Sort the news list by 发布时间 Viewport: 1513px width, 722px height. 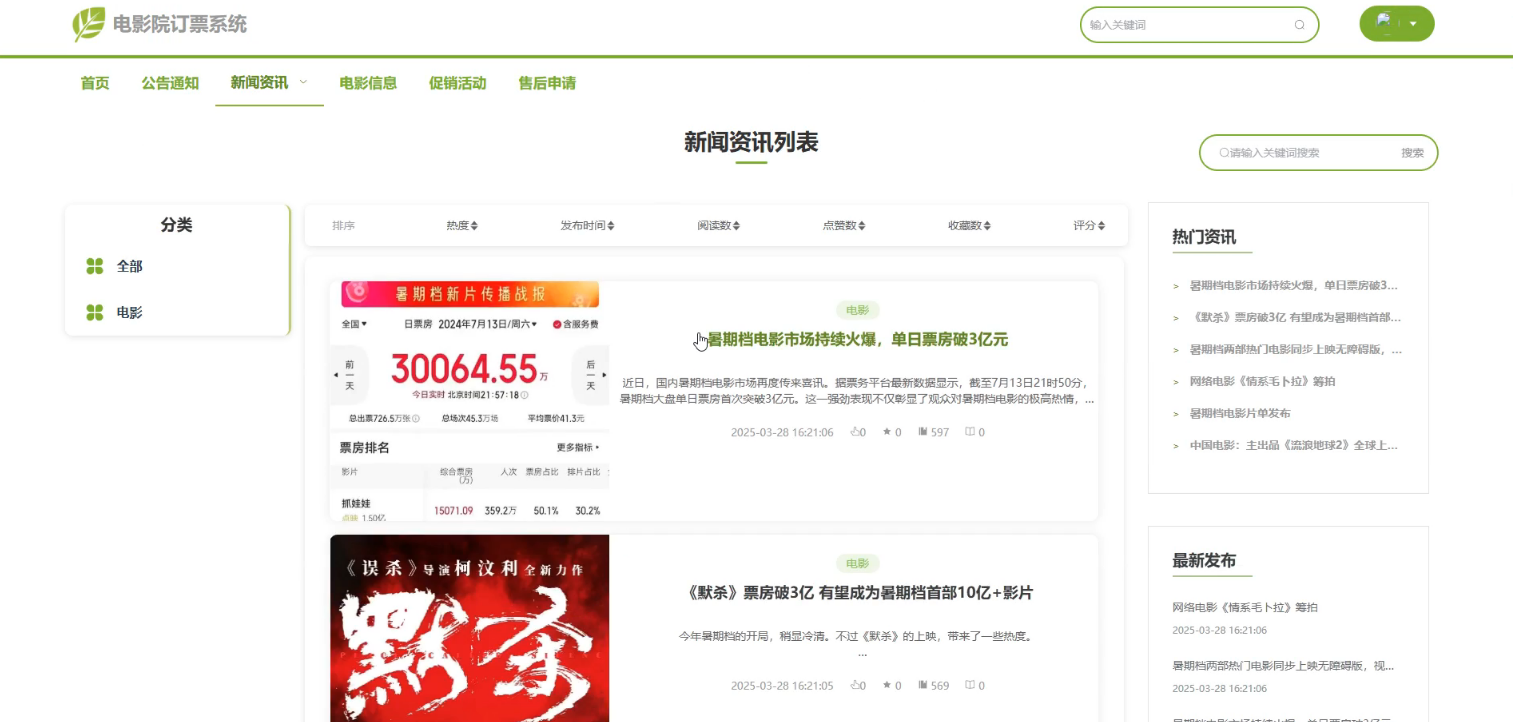587,226
